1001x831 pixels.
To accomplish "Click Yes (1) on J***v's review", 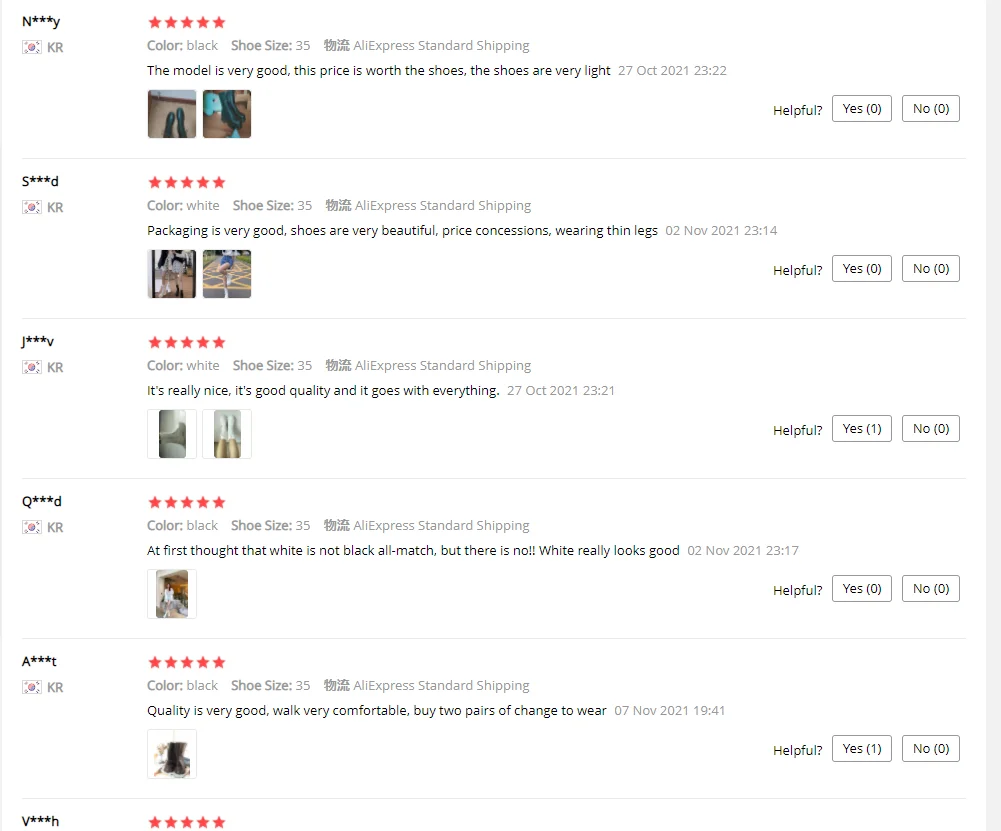I will pos(862,429).
